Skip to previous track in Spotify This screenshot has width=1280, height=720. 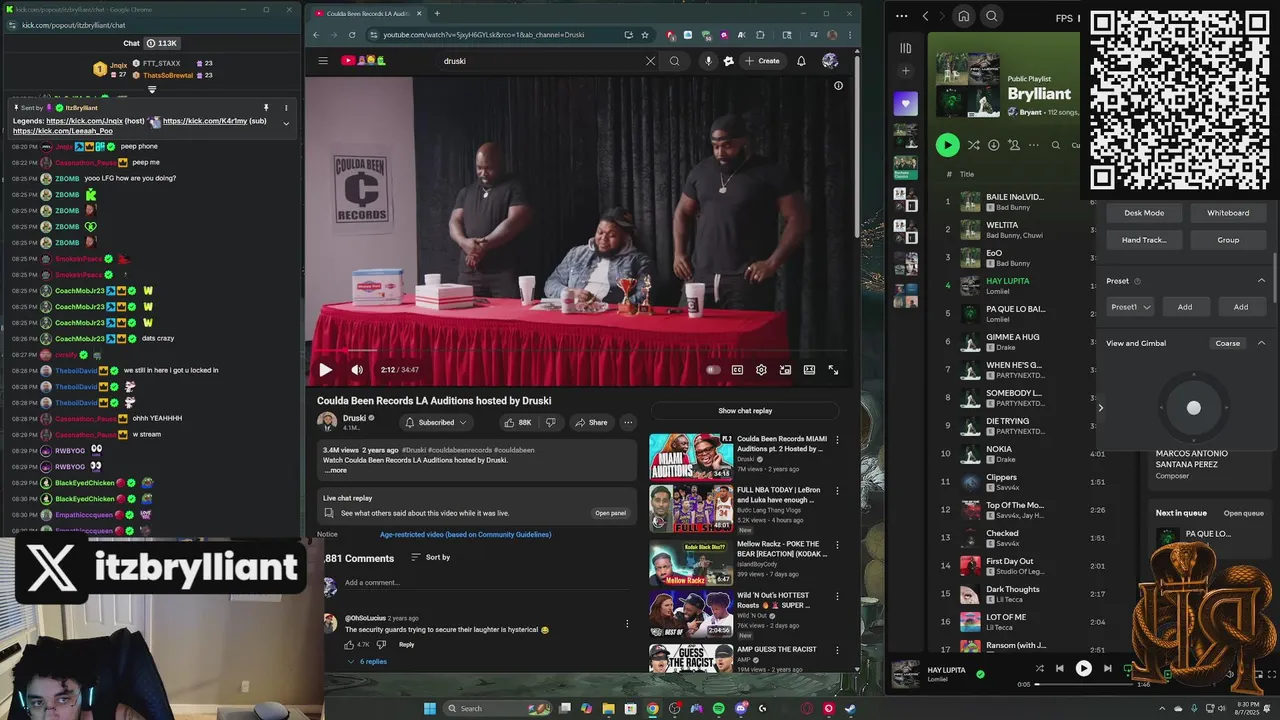[x=1060, y=669]
